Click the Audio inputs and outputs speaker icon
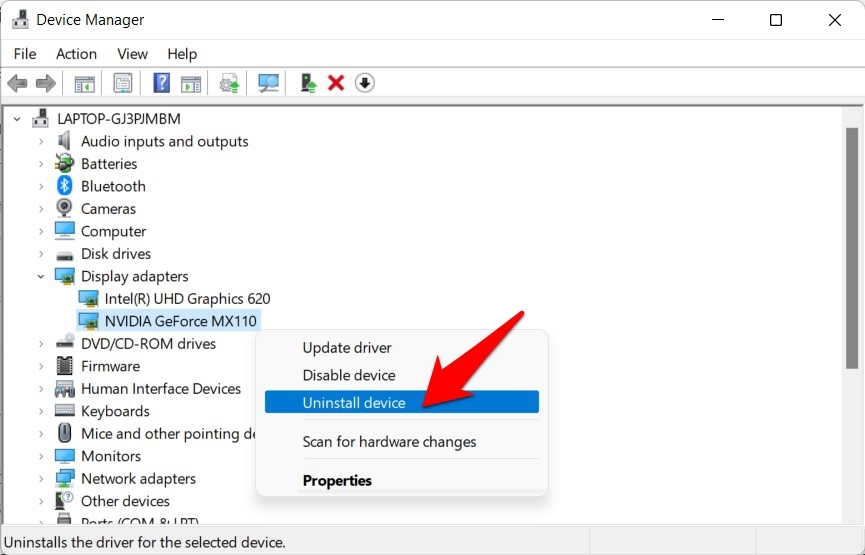Image resolution: width=865 pixels, height=555 pixels. pyautogui.click(x=64, y=141)
